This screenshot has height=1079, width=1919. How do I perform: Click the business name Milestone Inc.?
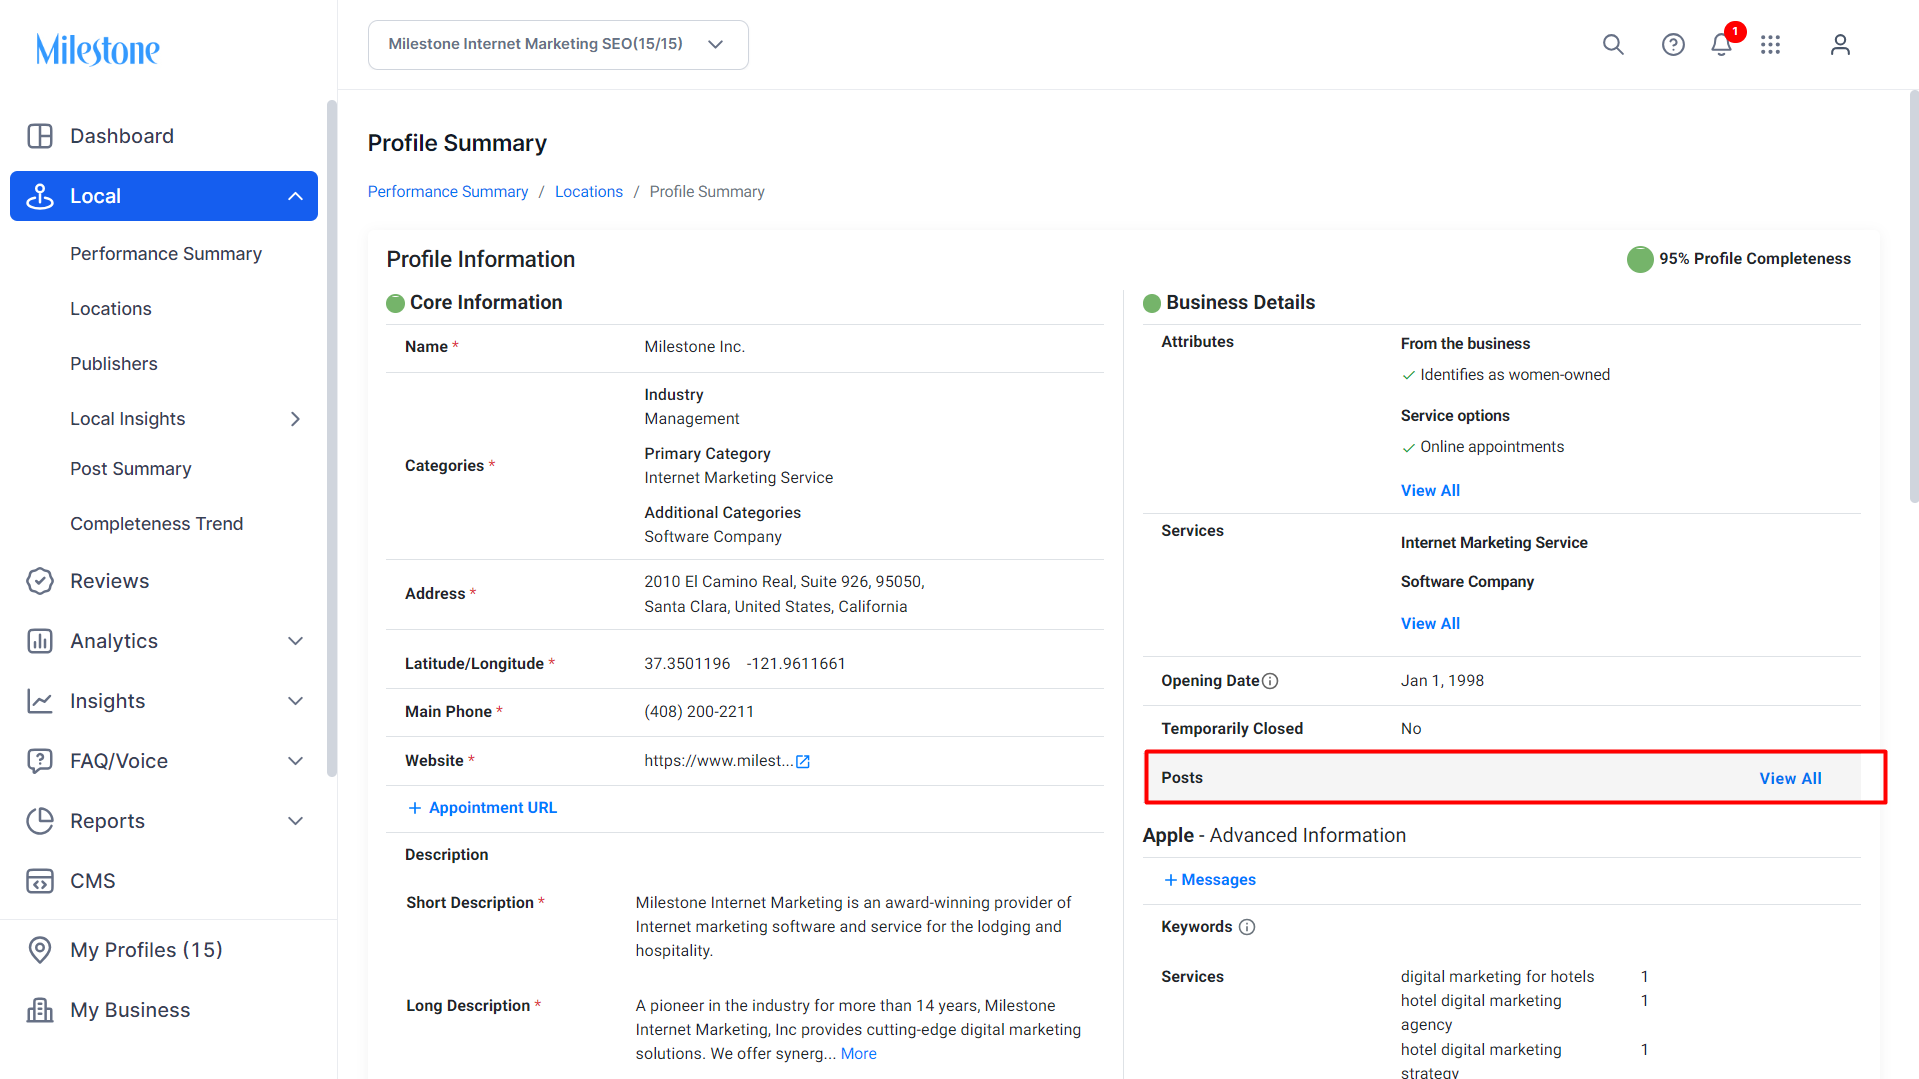[x=694, y=347]
